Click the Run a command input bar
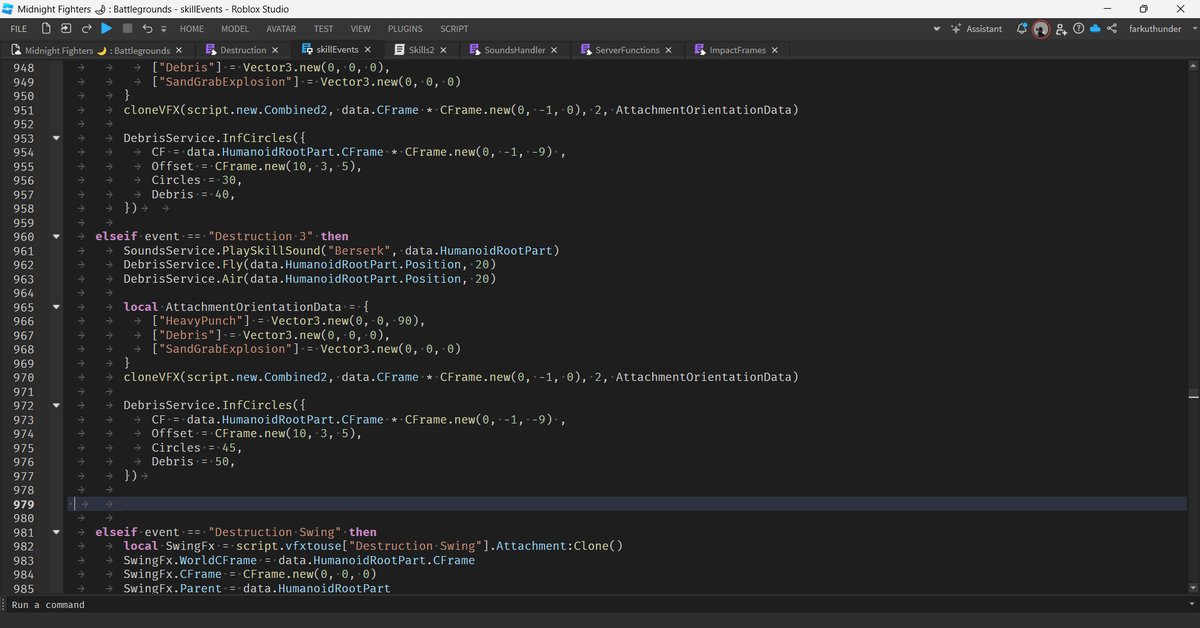 point(600,605)
